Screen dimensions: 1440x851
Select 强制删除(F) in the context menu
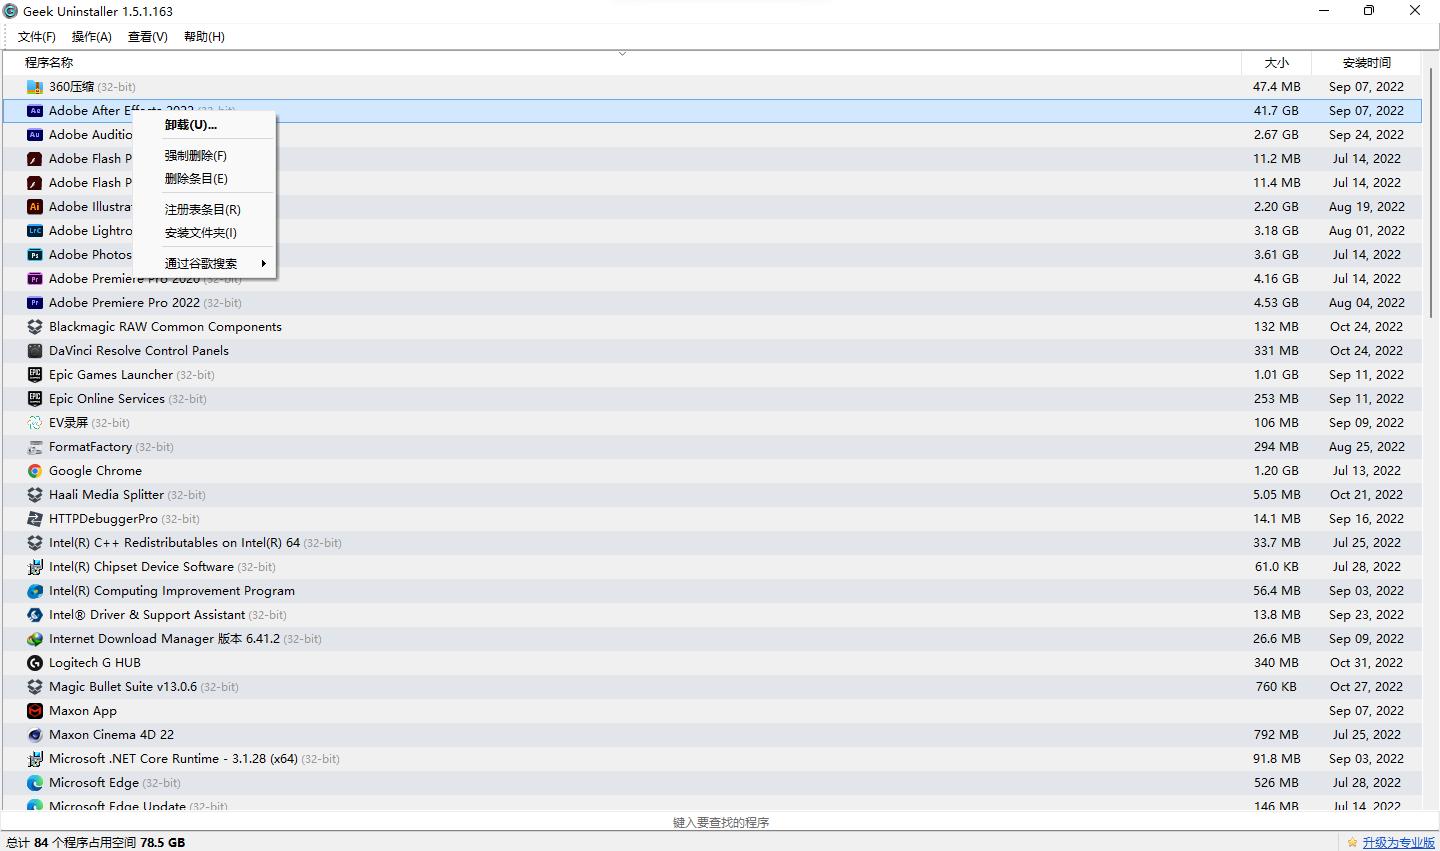(204, 156)
